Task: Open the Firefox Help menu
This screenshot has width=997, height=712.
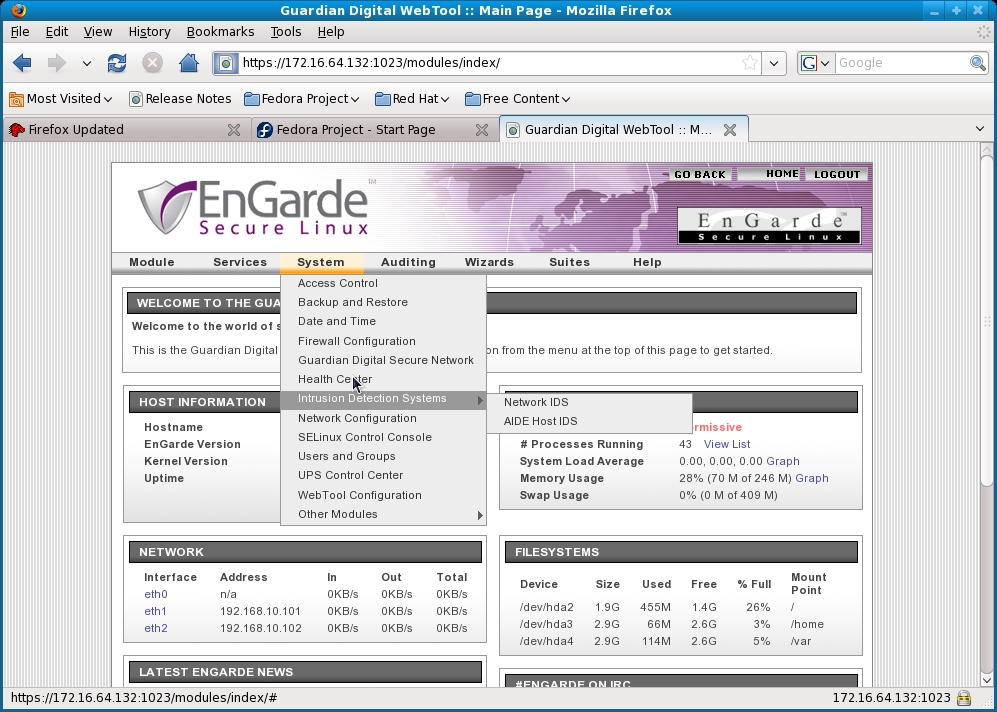Action: 331,32
